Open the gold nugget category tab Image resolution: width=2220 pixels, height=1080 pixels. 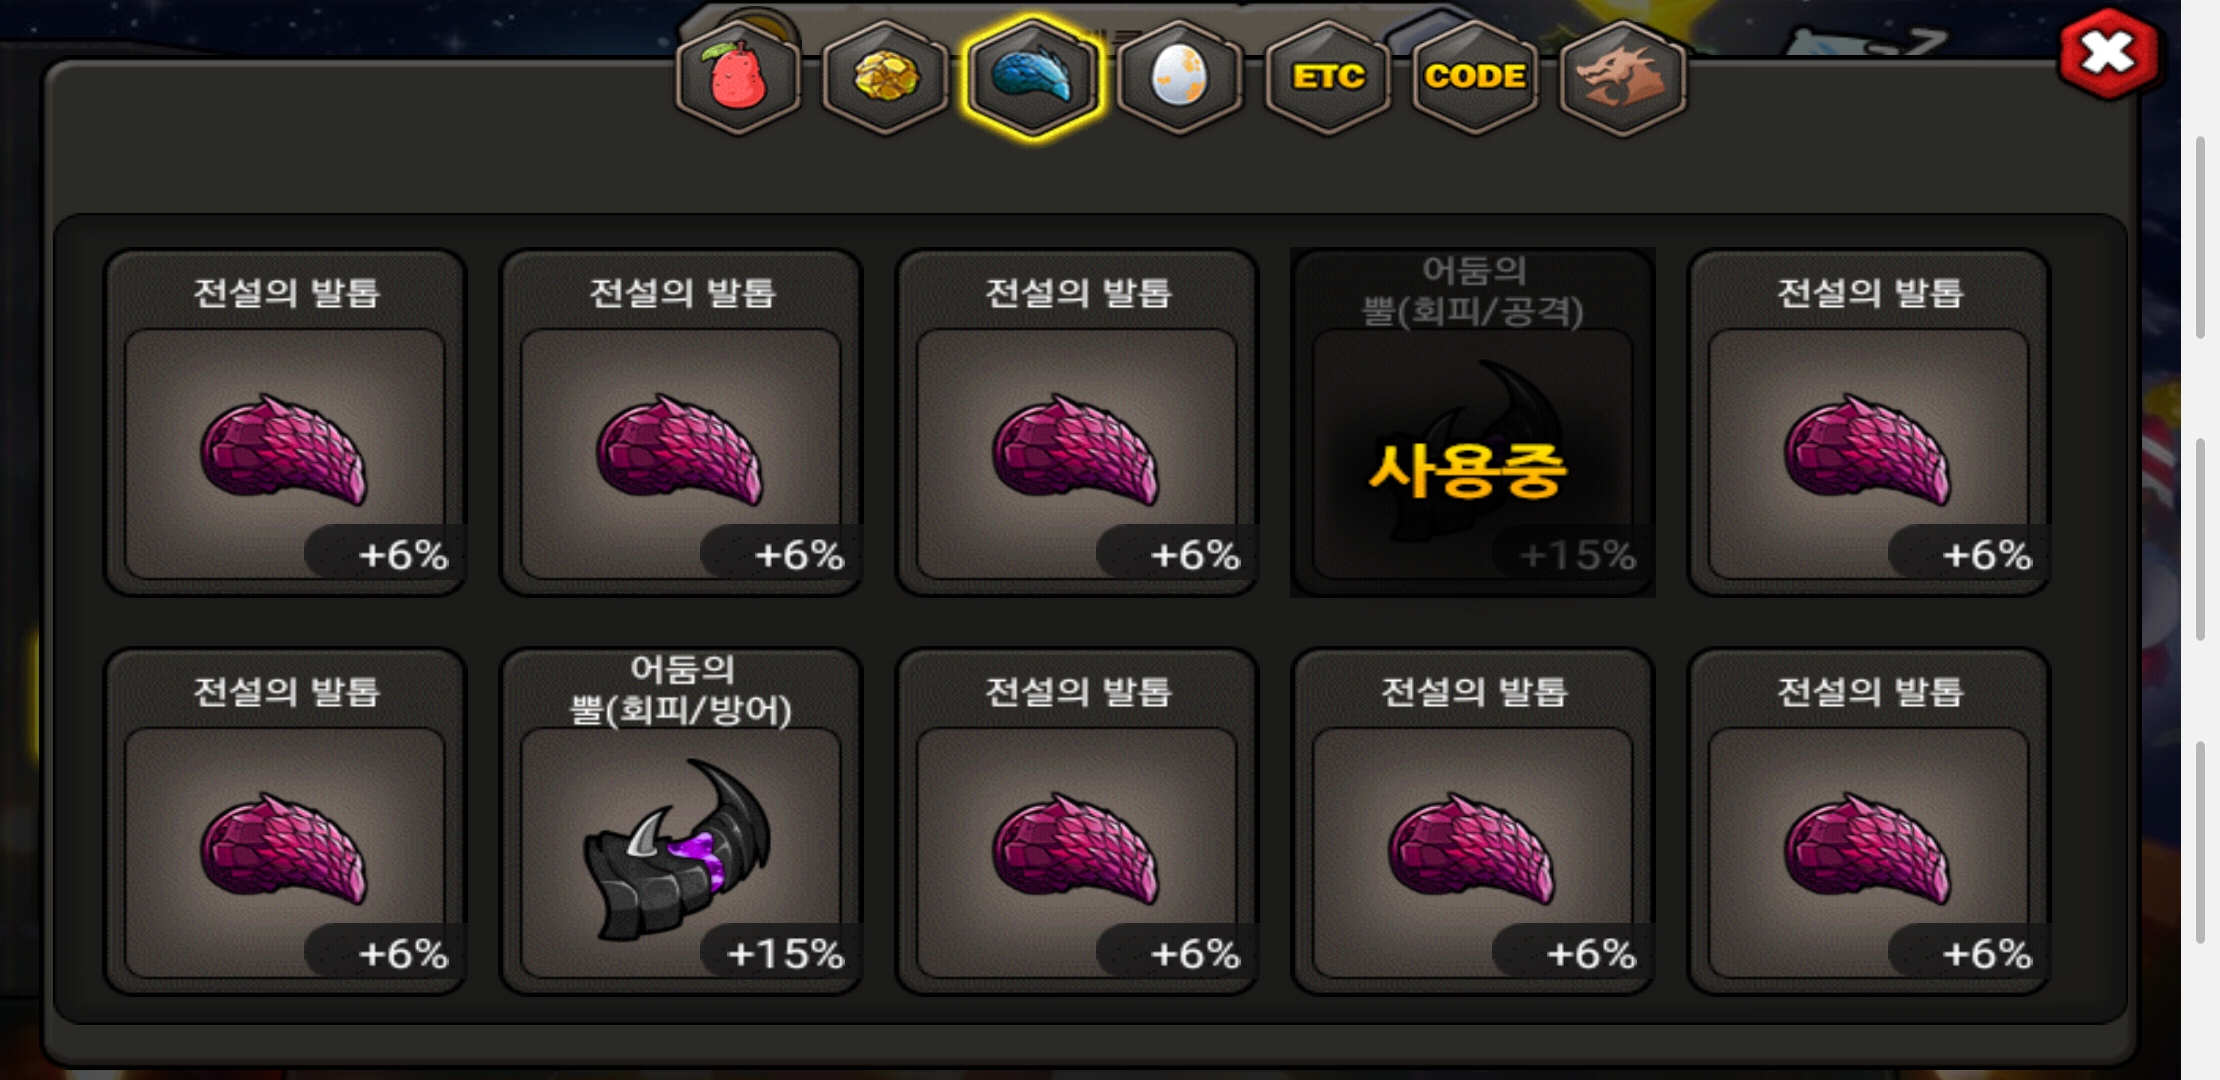[x=885, y=78]
